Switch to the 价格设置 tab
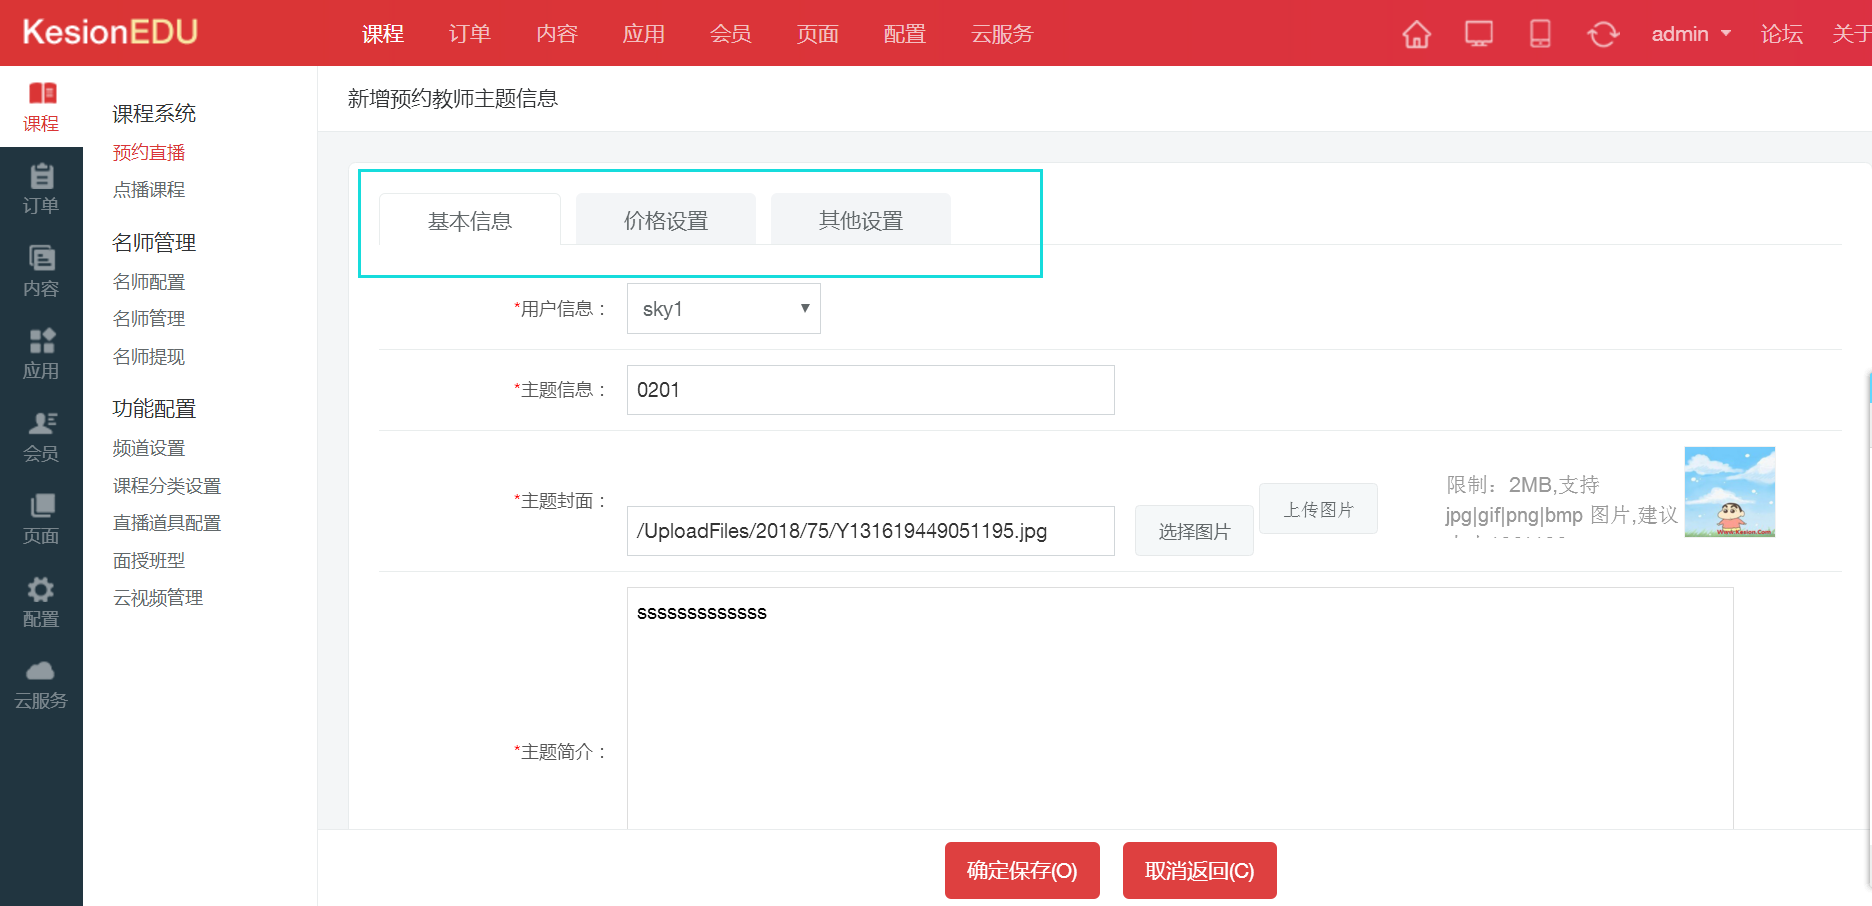This screenshot has height=906, width=1872. point(666,220)
